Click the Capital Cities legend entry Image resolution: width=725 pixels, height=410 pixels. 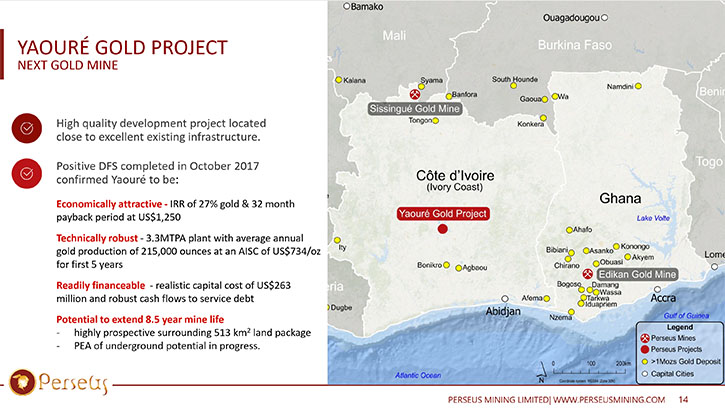[668, 373]
